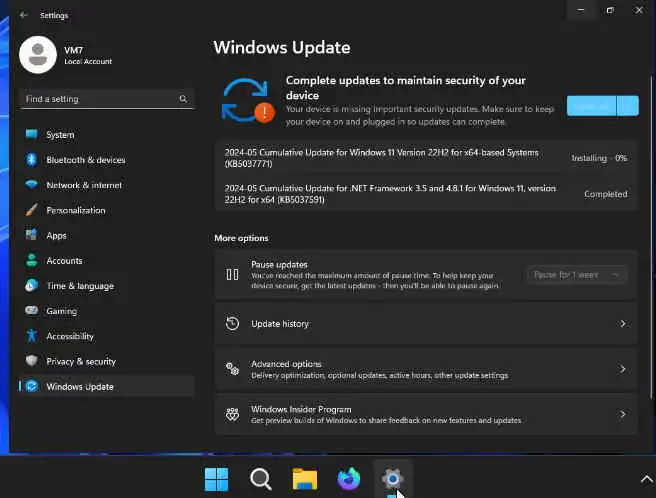Open Accessibility settings
656x498 pixels.
click(x=106, y=336)
